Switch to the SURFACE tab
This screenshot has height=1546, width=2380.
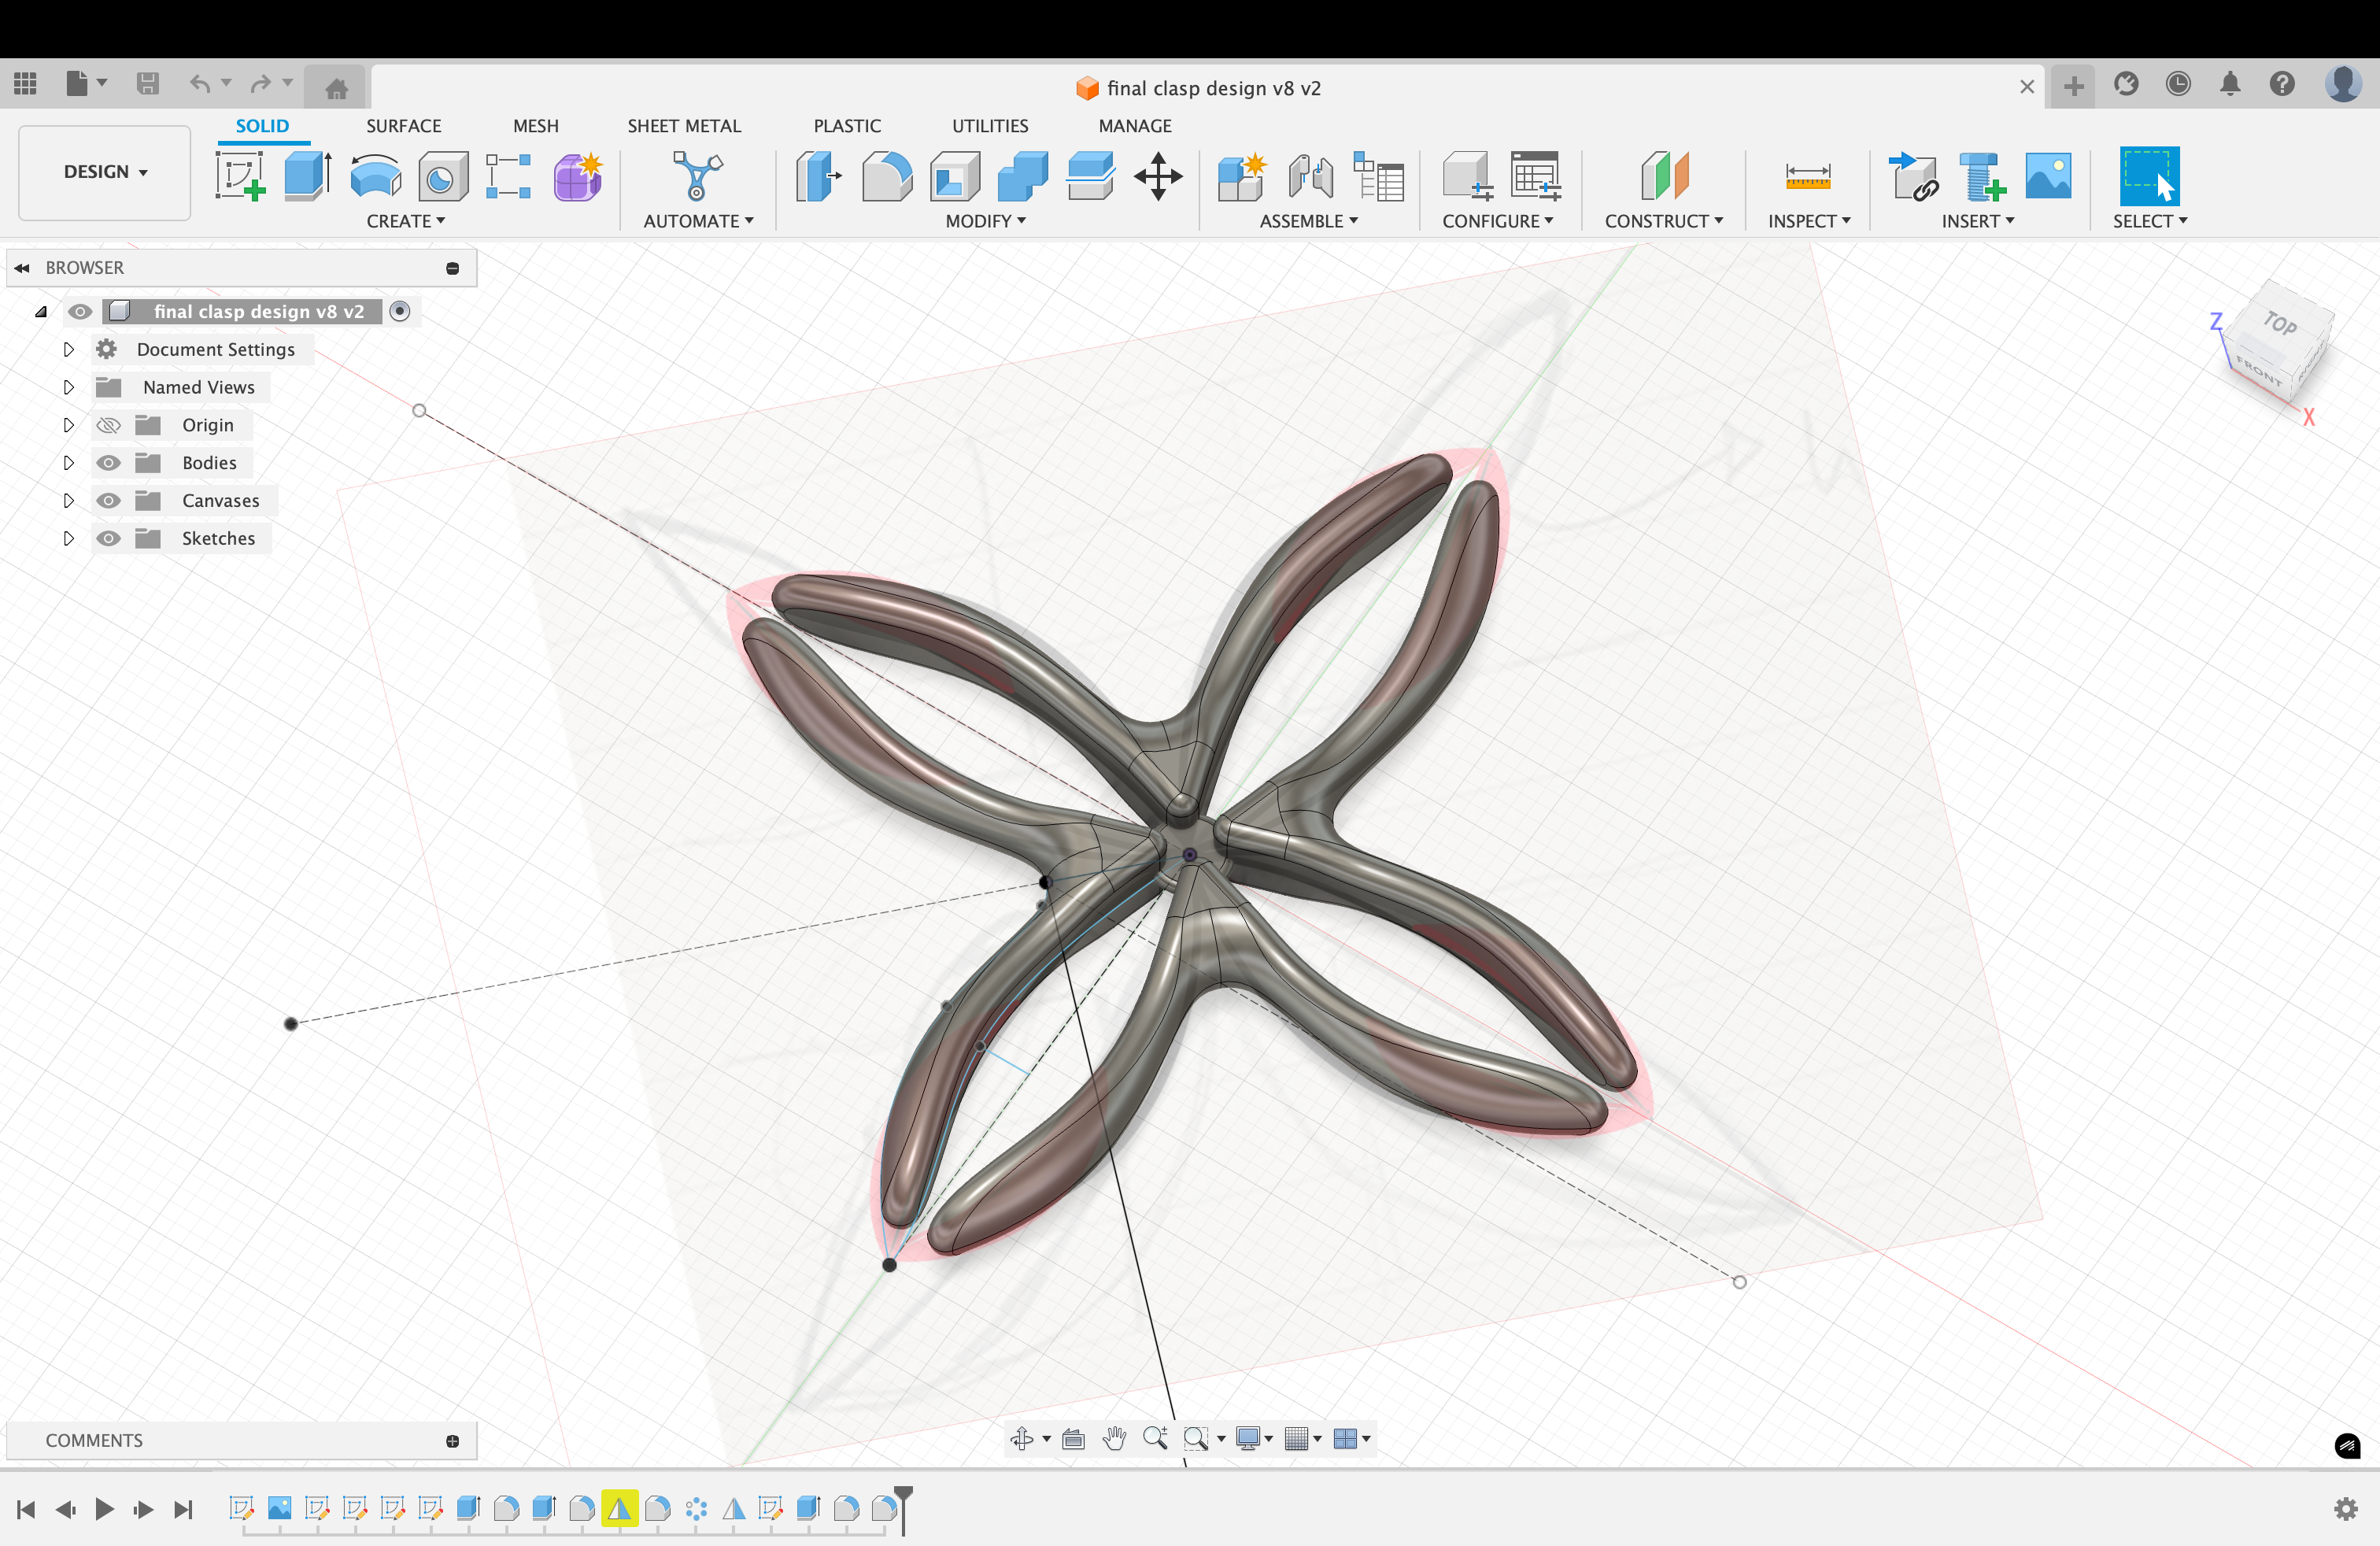pos(403,126)
